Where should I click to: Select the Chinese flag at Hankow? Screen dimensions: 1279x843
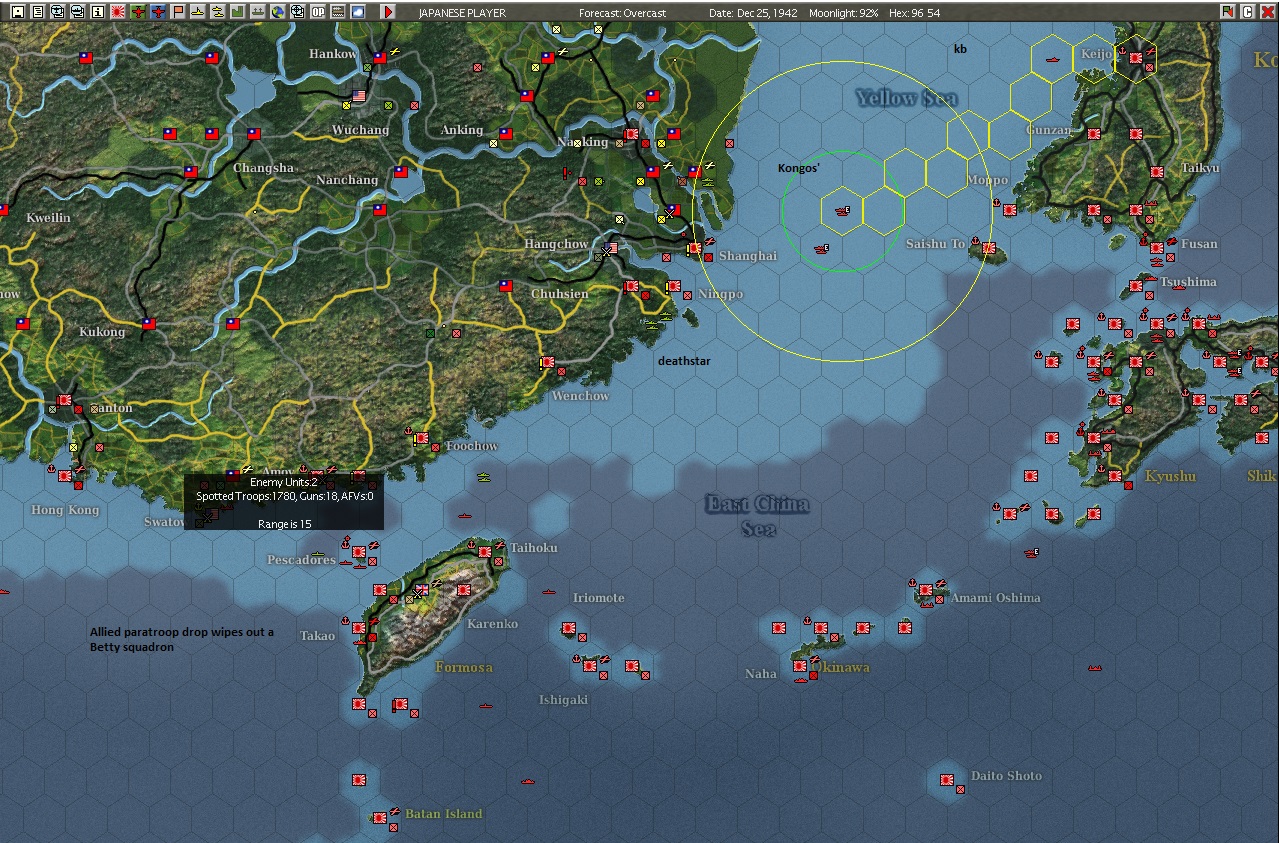click(x=379, y=58)
